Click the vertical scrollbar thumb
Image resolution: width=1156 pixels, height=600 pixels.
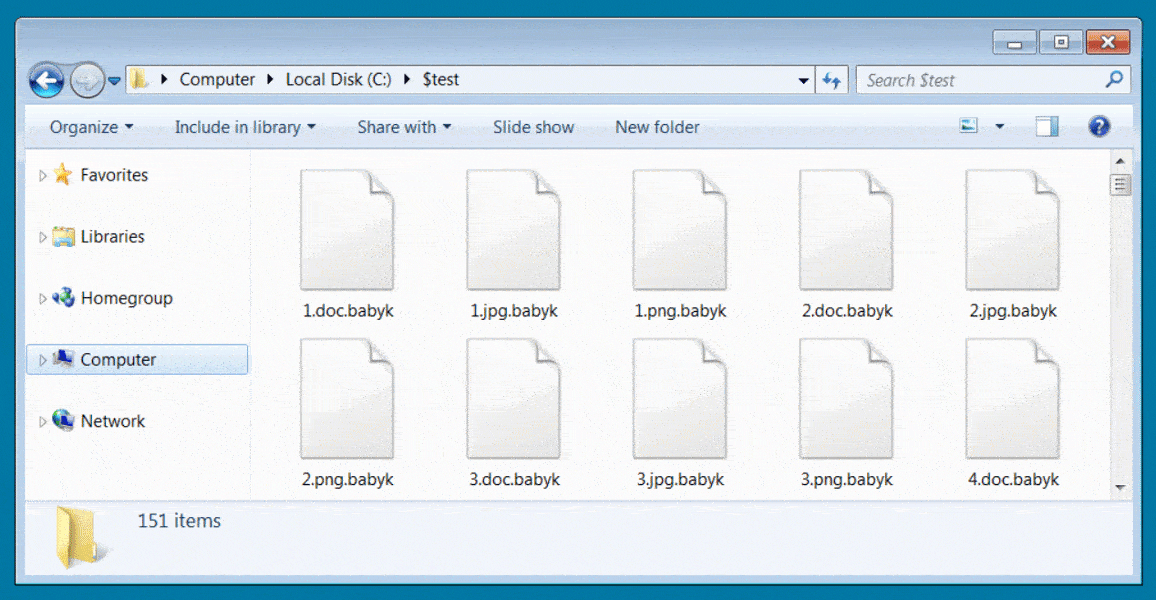click(x=1120, y=184)
